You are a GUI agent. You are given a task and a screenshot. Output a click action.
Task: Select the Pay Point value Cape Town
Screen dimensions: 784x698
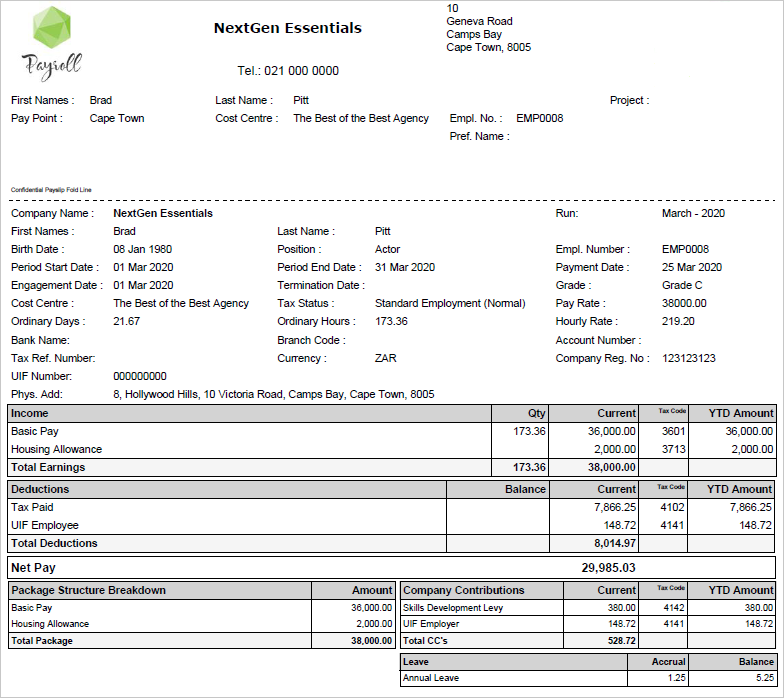[116, 118]
